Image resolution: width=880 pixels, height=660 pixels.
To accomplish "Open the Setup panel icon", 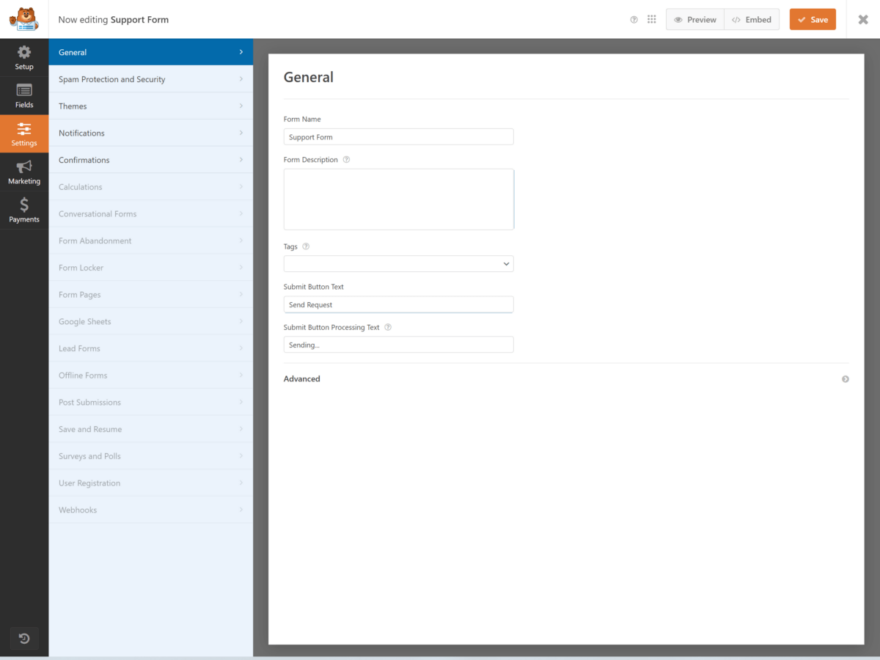I will tap(24, 57).
